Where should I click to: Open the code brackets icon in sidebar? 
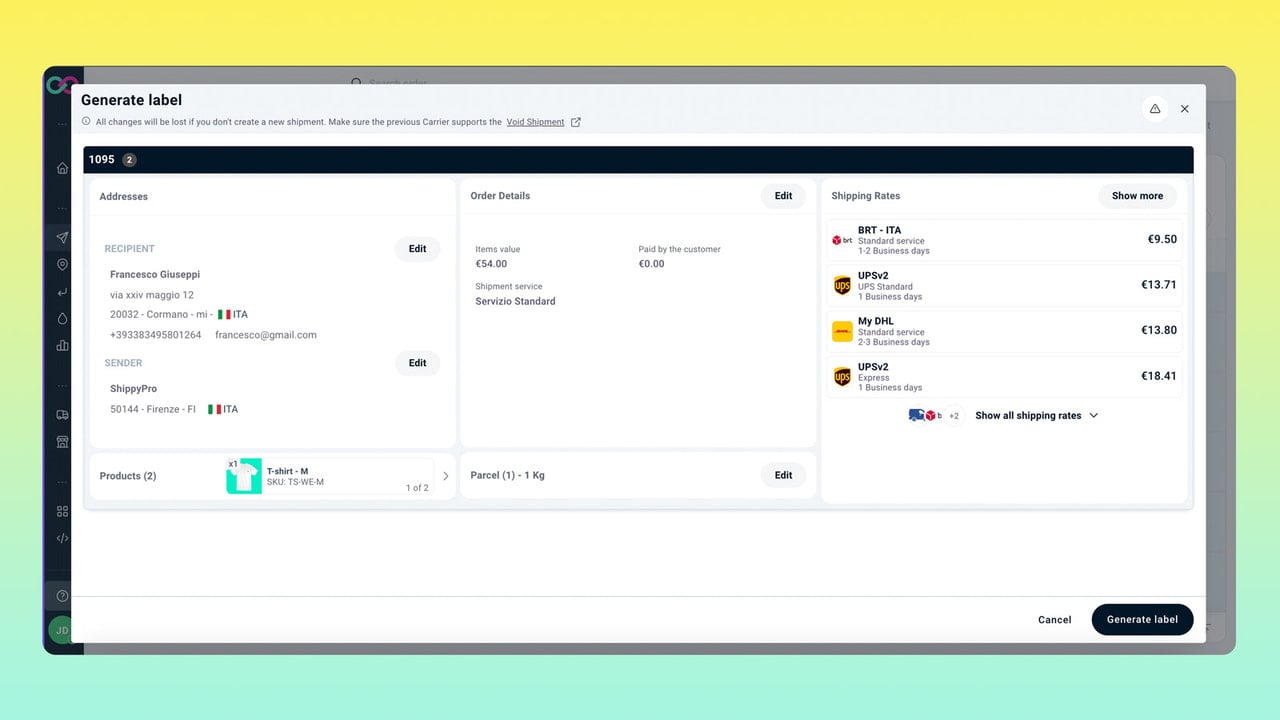pos(62,538)
